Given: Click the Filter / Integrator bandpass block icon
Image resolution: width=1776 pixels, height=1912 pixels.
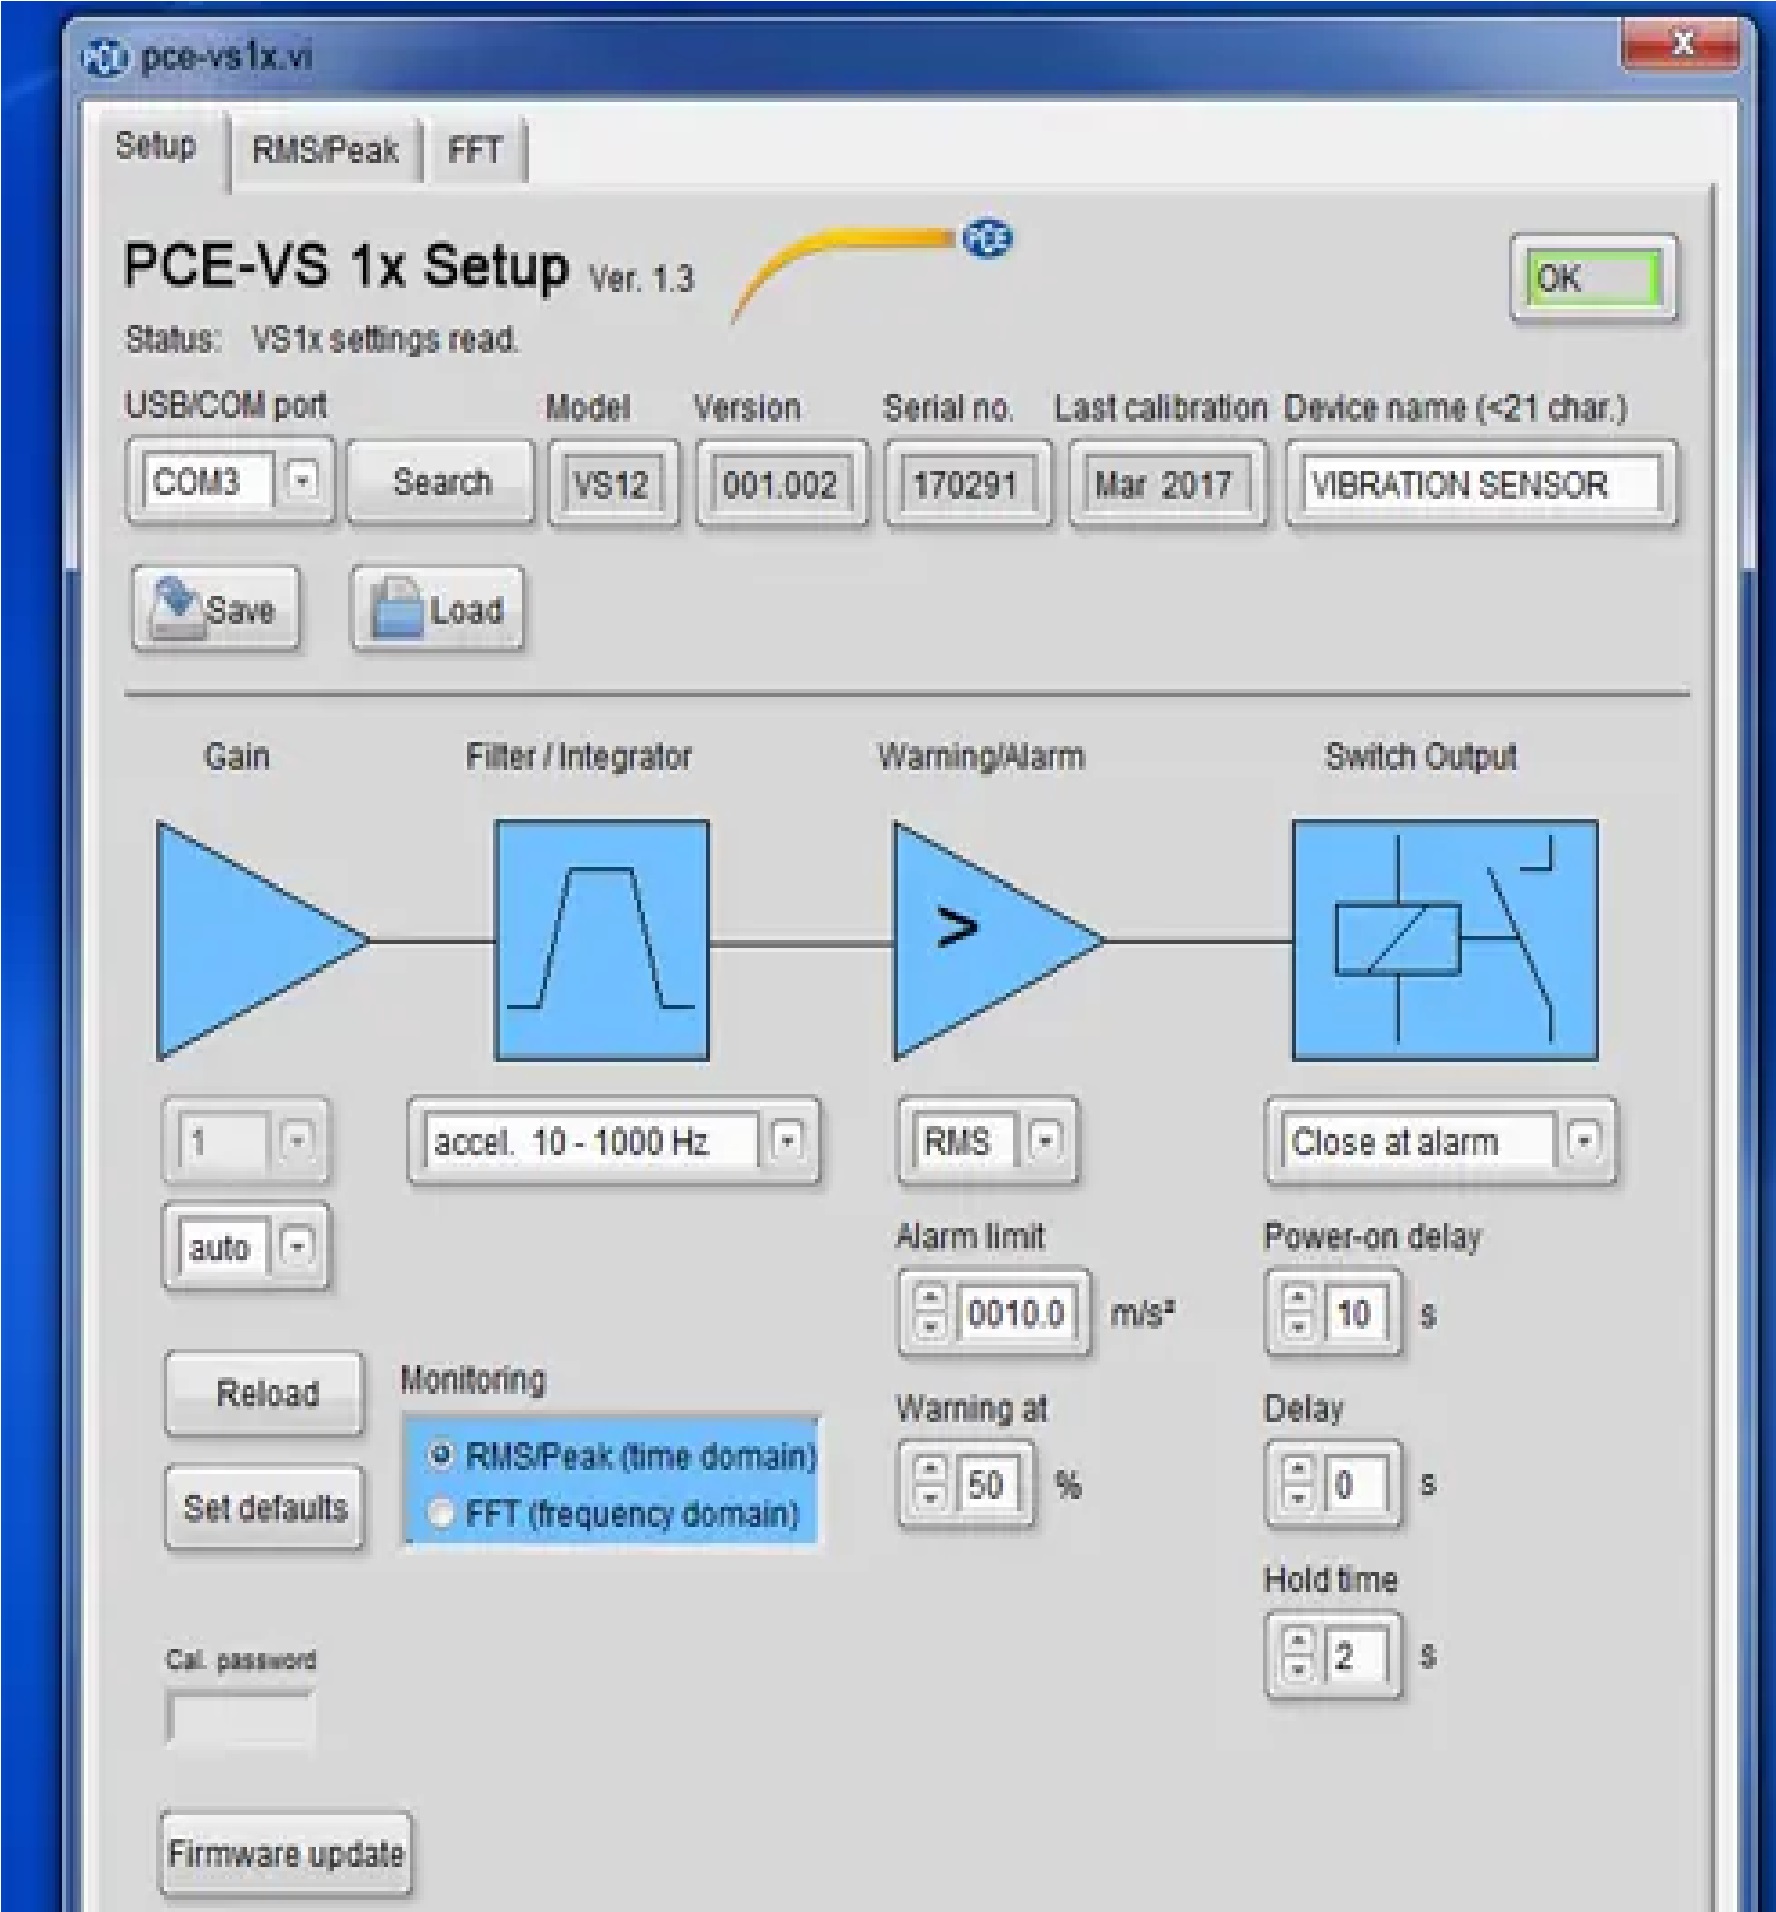Looking at the screenshot, I should pos(602,940).
